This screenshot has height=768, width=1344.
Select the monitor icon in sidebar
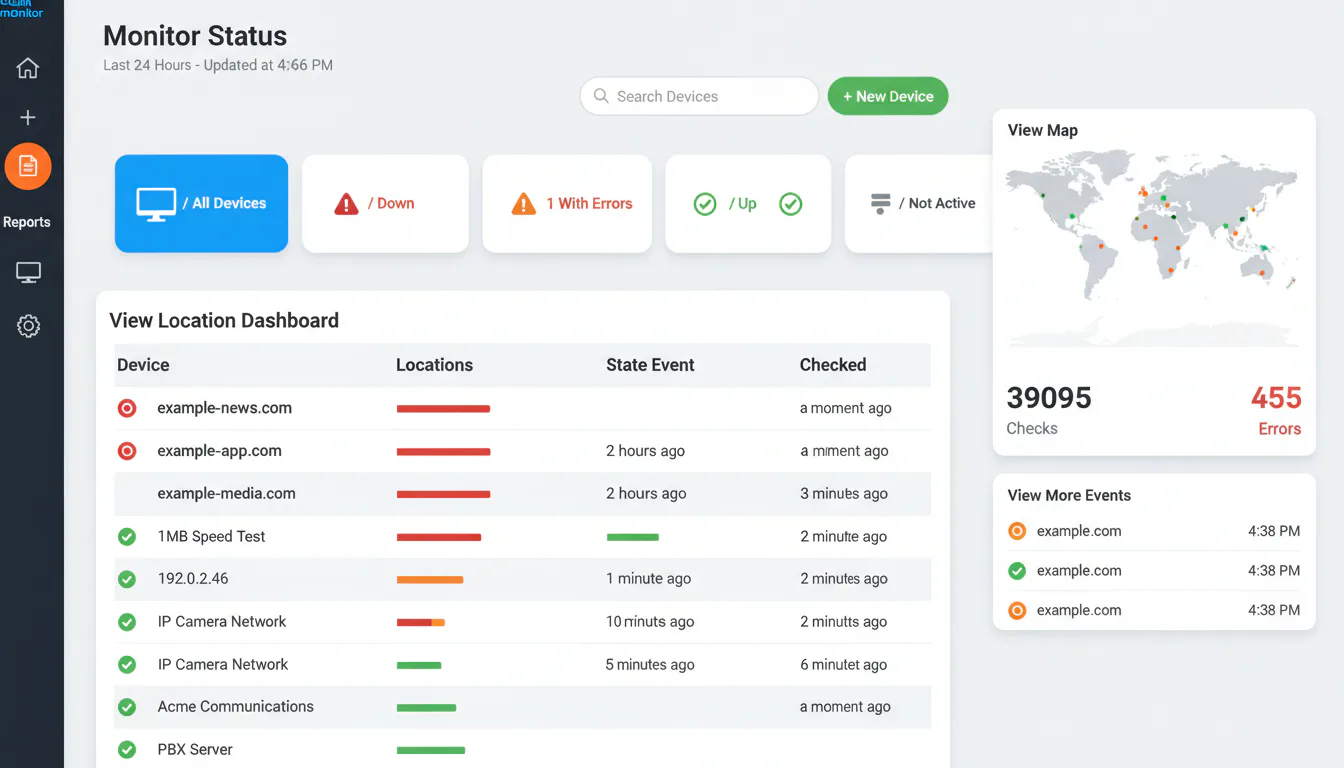point(28,272)
